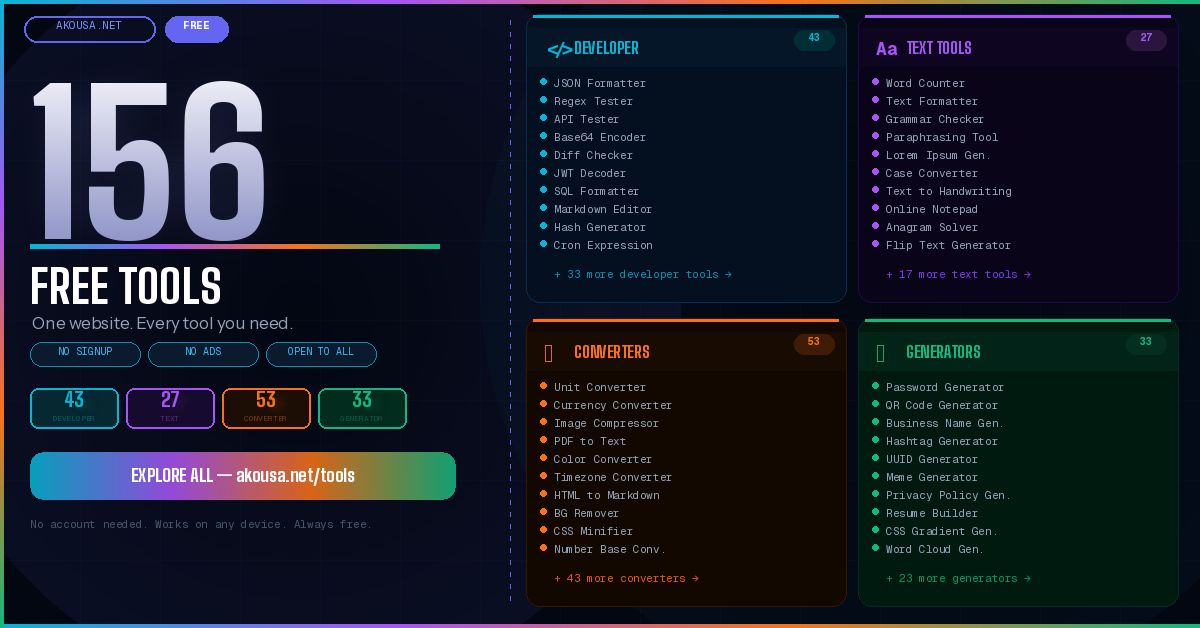Click the 33 badge in Generators header

(x=1146, y=343)
